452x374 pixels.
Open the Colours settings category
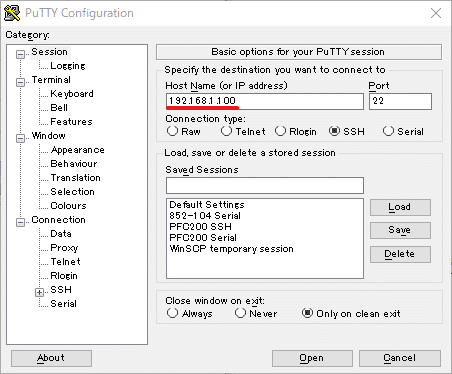pyautogui.click(x=68, y=206)
